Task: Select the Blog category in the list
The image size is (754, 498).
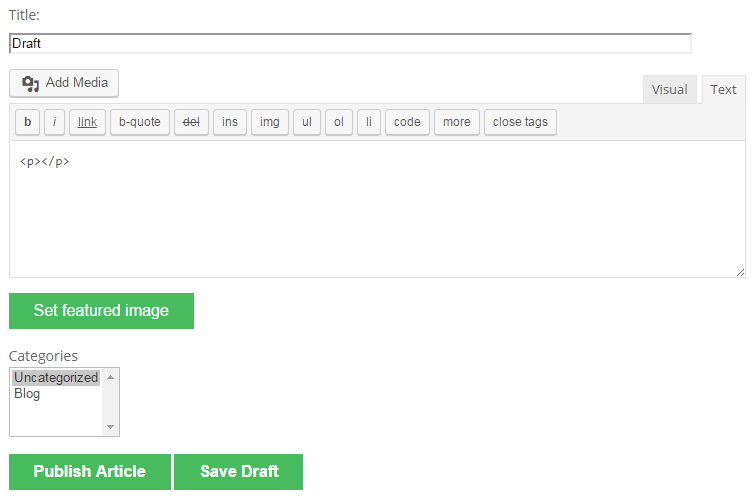Action: (27, 394)
